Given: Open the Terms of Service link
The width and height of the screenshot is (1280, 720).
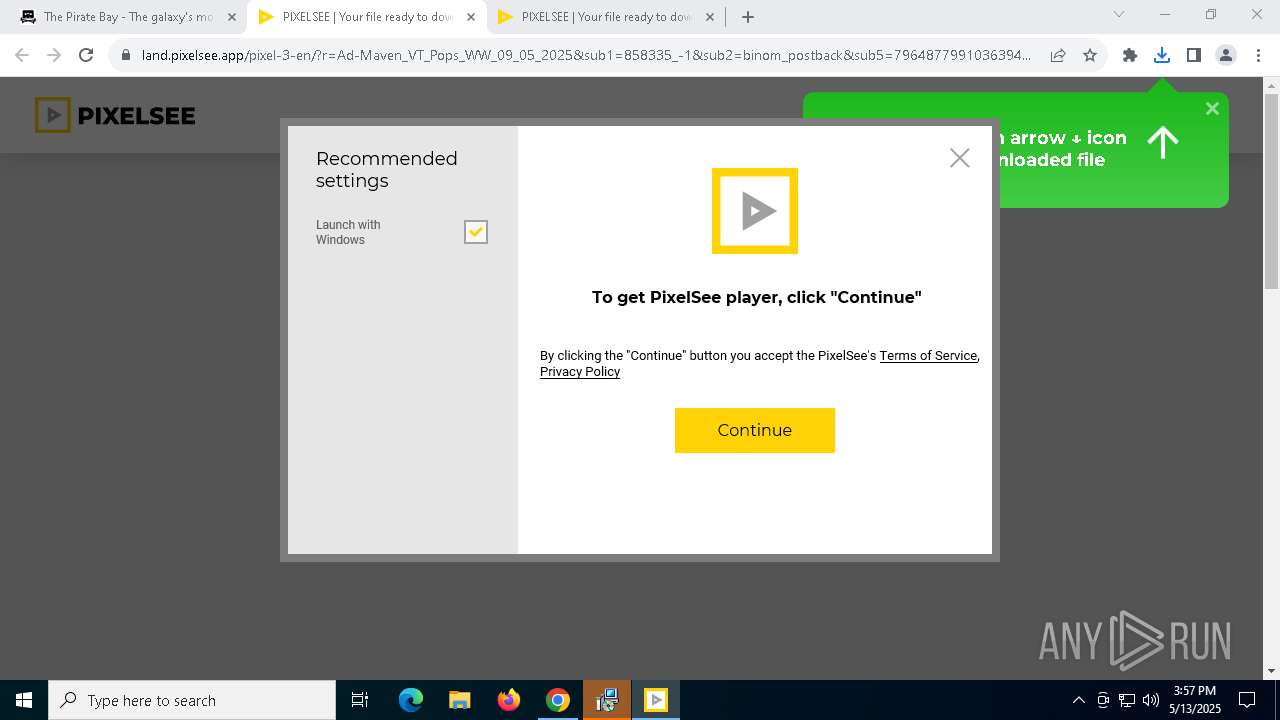Looking at the screenshot, I should coord(928,355).
